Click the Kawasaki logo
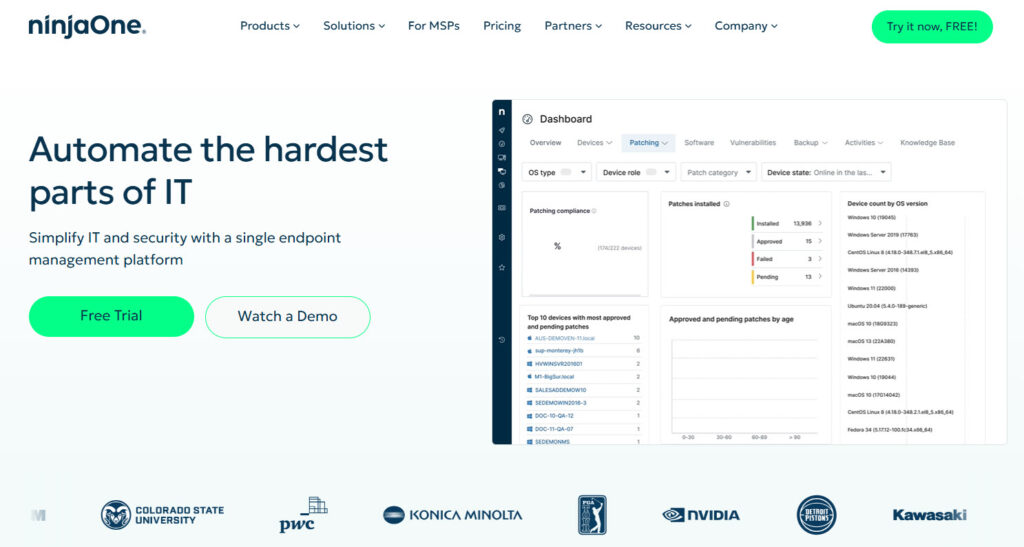Screen dimensions: 1024x547 pyautogui.click(x=929, y=515)
